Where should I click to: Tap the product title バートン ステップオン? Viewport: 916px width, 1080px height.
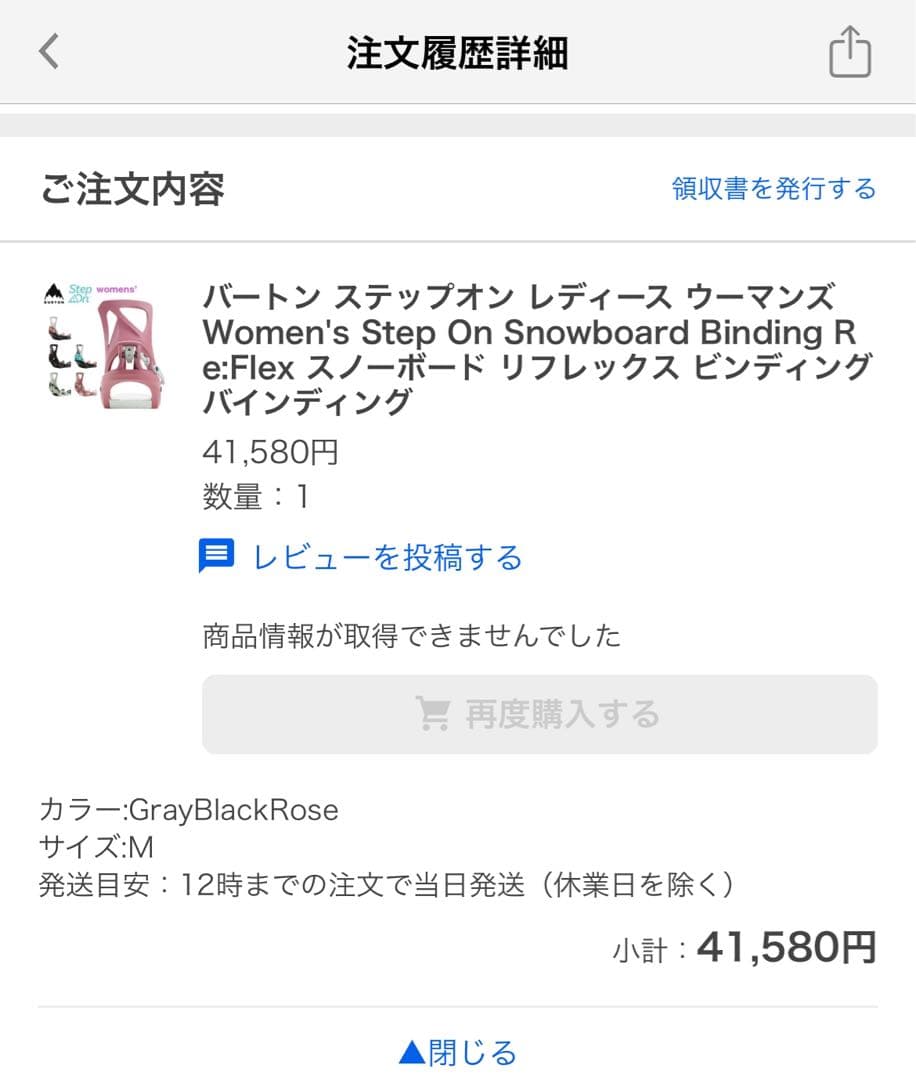click(537, 349)
